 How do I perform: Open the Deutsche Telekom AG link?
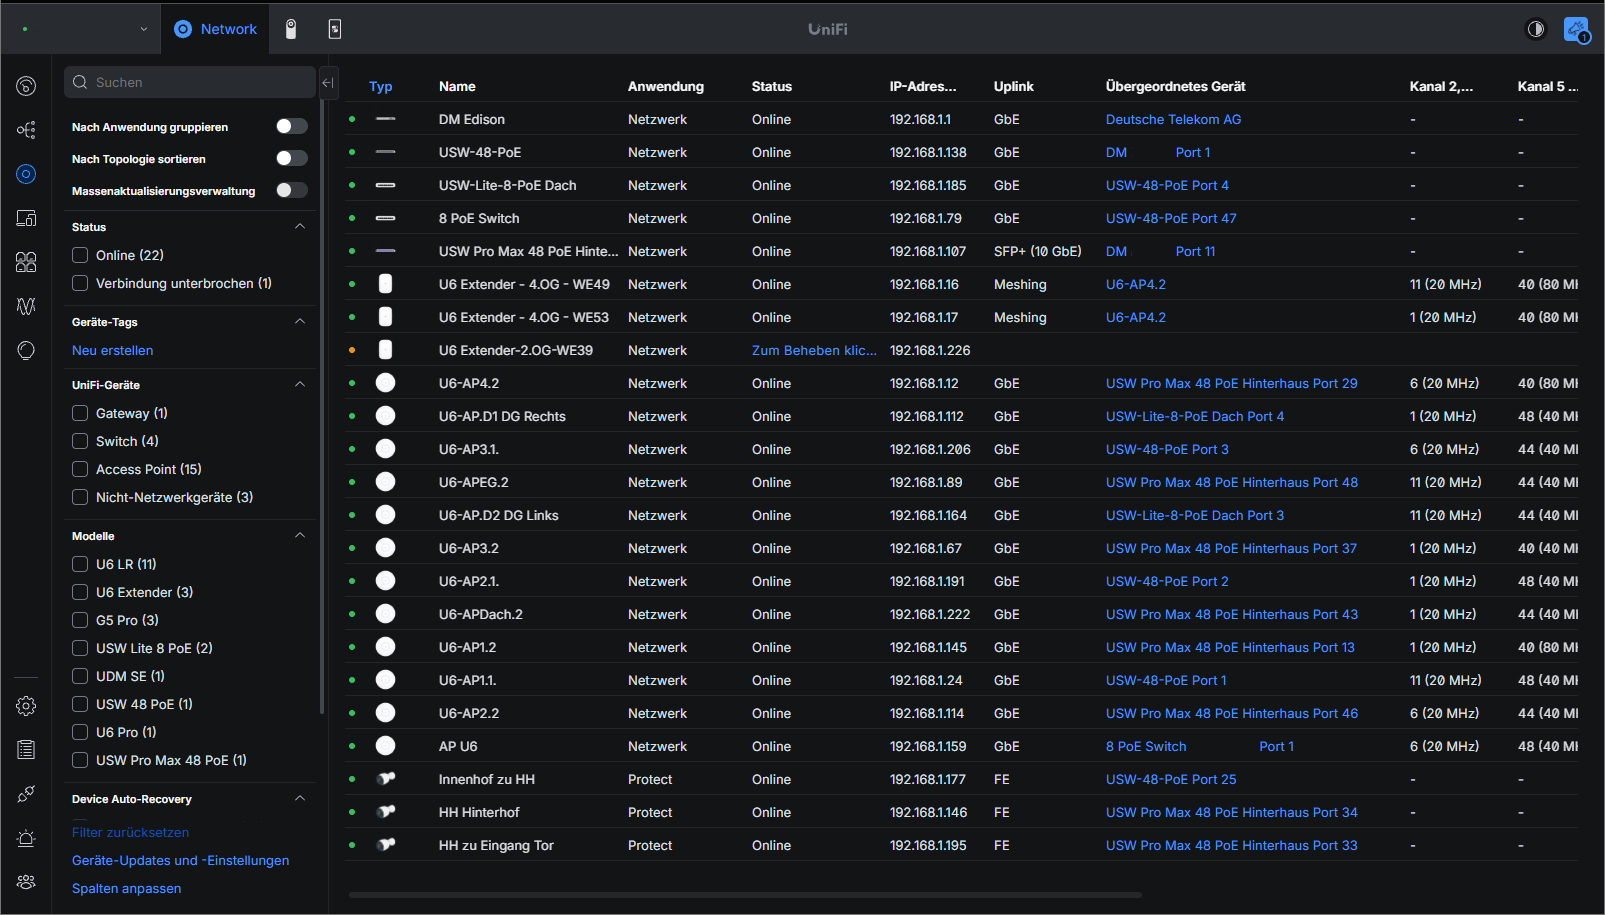pos(1173,119)
